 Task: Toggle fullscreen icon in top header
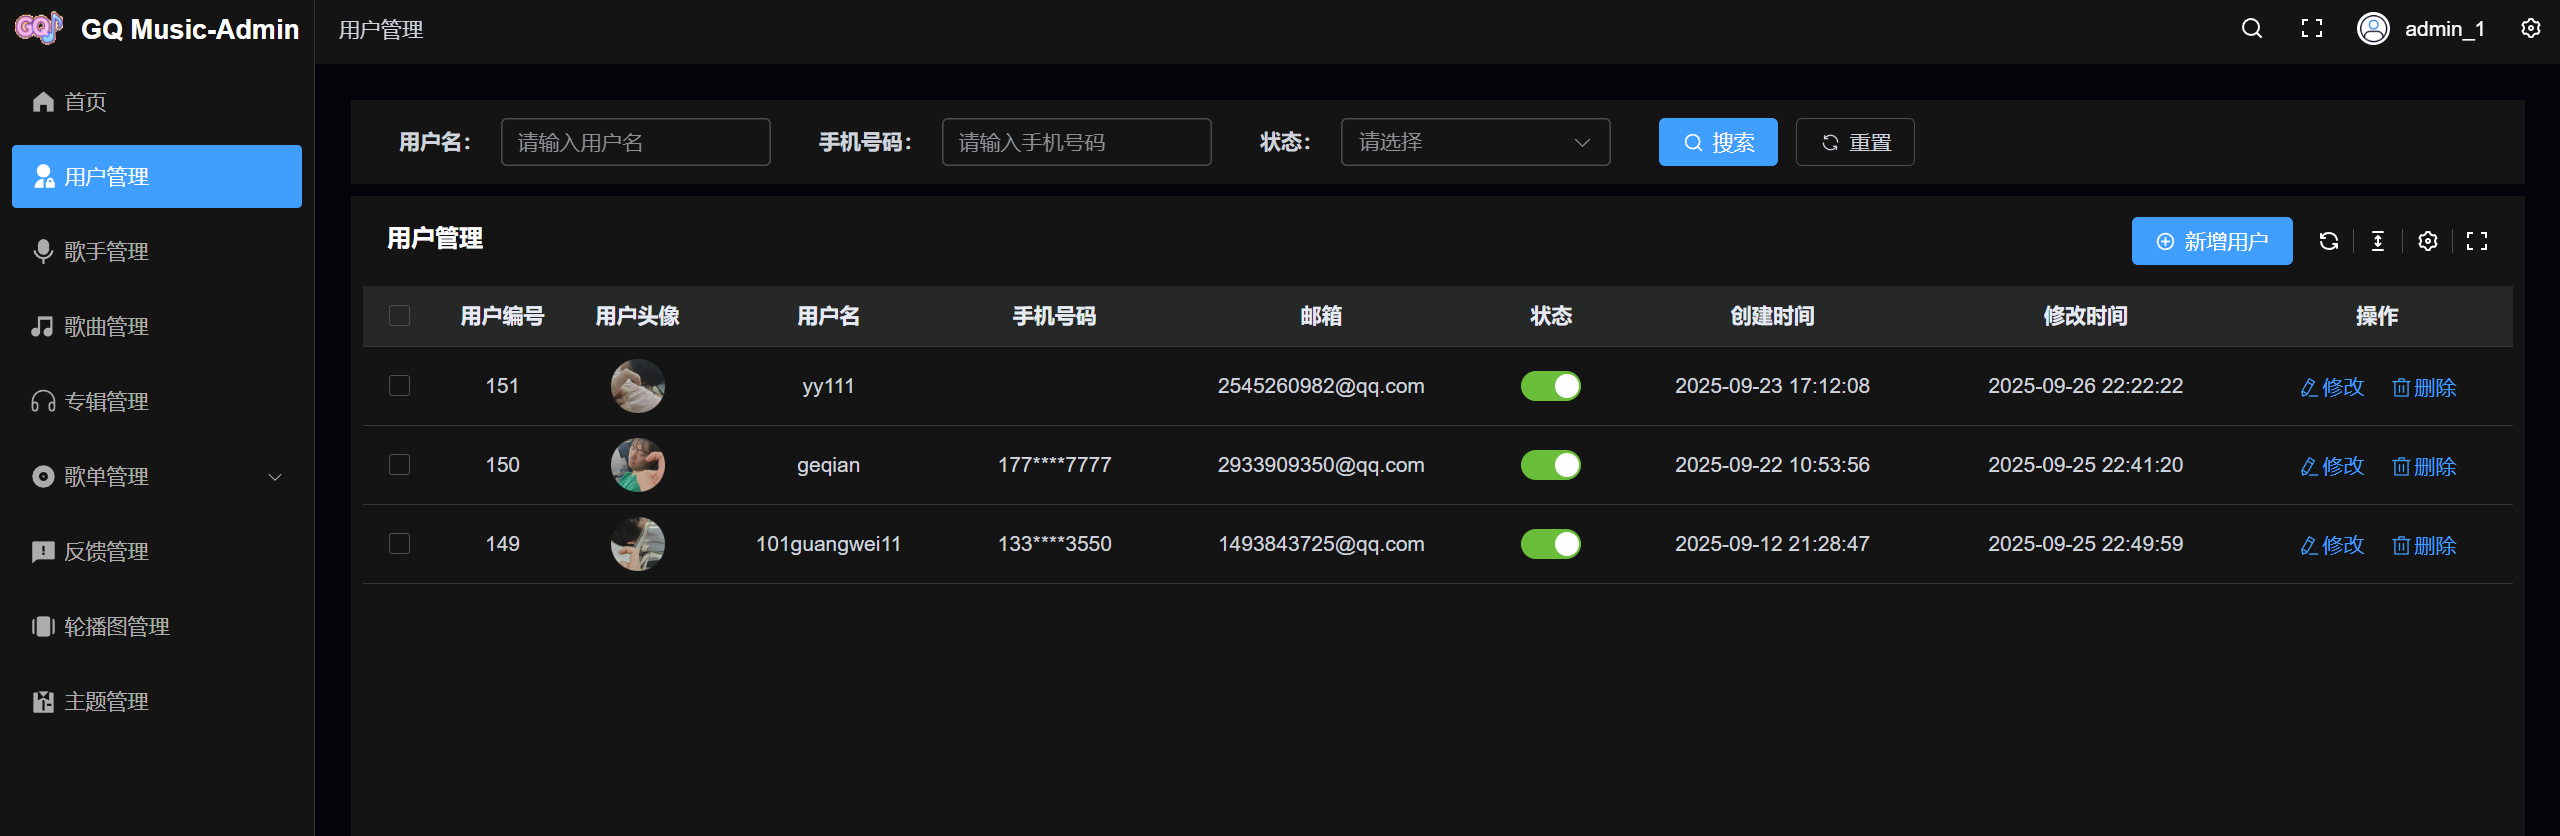point(2311,29)
